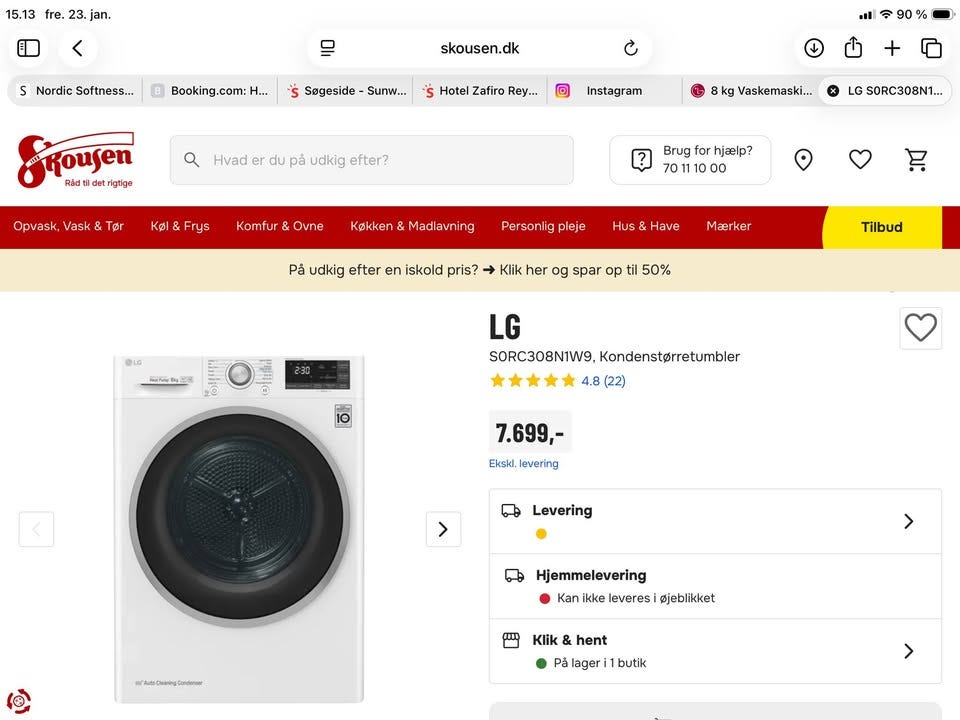Viewport: 960px width, 720px height.
Task: Open the store locator pin icon
Action: (x=803, y=160)
